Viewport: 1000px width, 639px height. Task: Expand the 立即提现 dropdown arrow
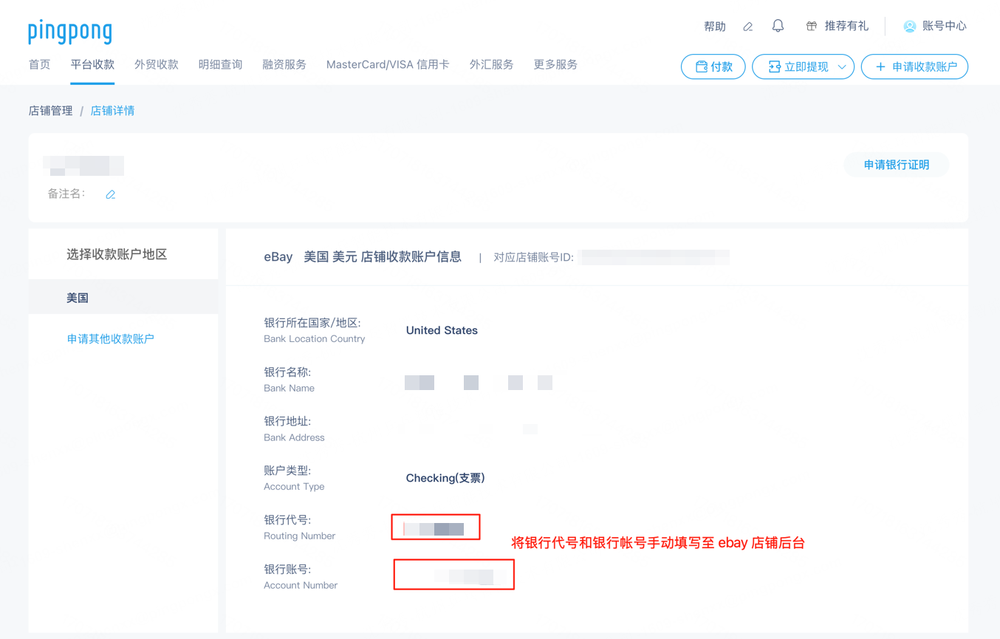pyautogui.click(x=842, y=67)
